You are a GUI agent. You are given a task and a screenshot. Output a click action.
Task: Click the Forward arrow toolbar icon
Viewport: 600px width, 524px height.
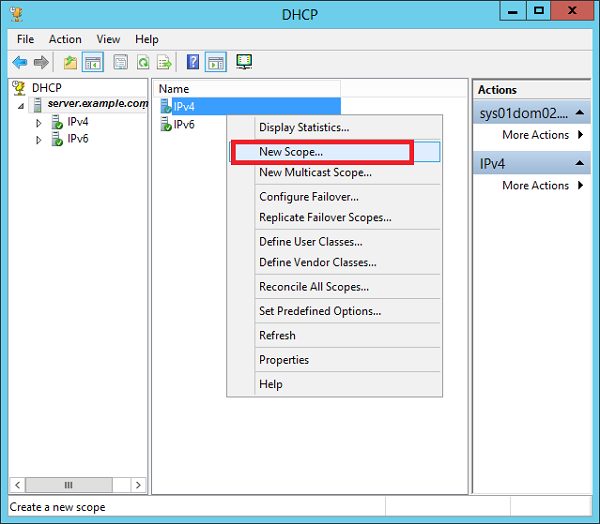(41, 62)
